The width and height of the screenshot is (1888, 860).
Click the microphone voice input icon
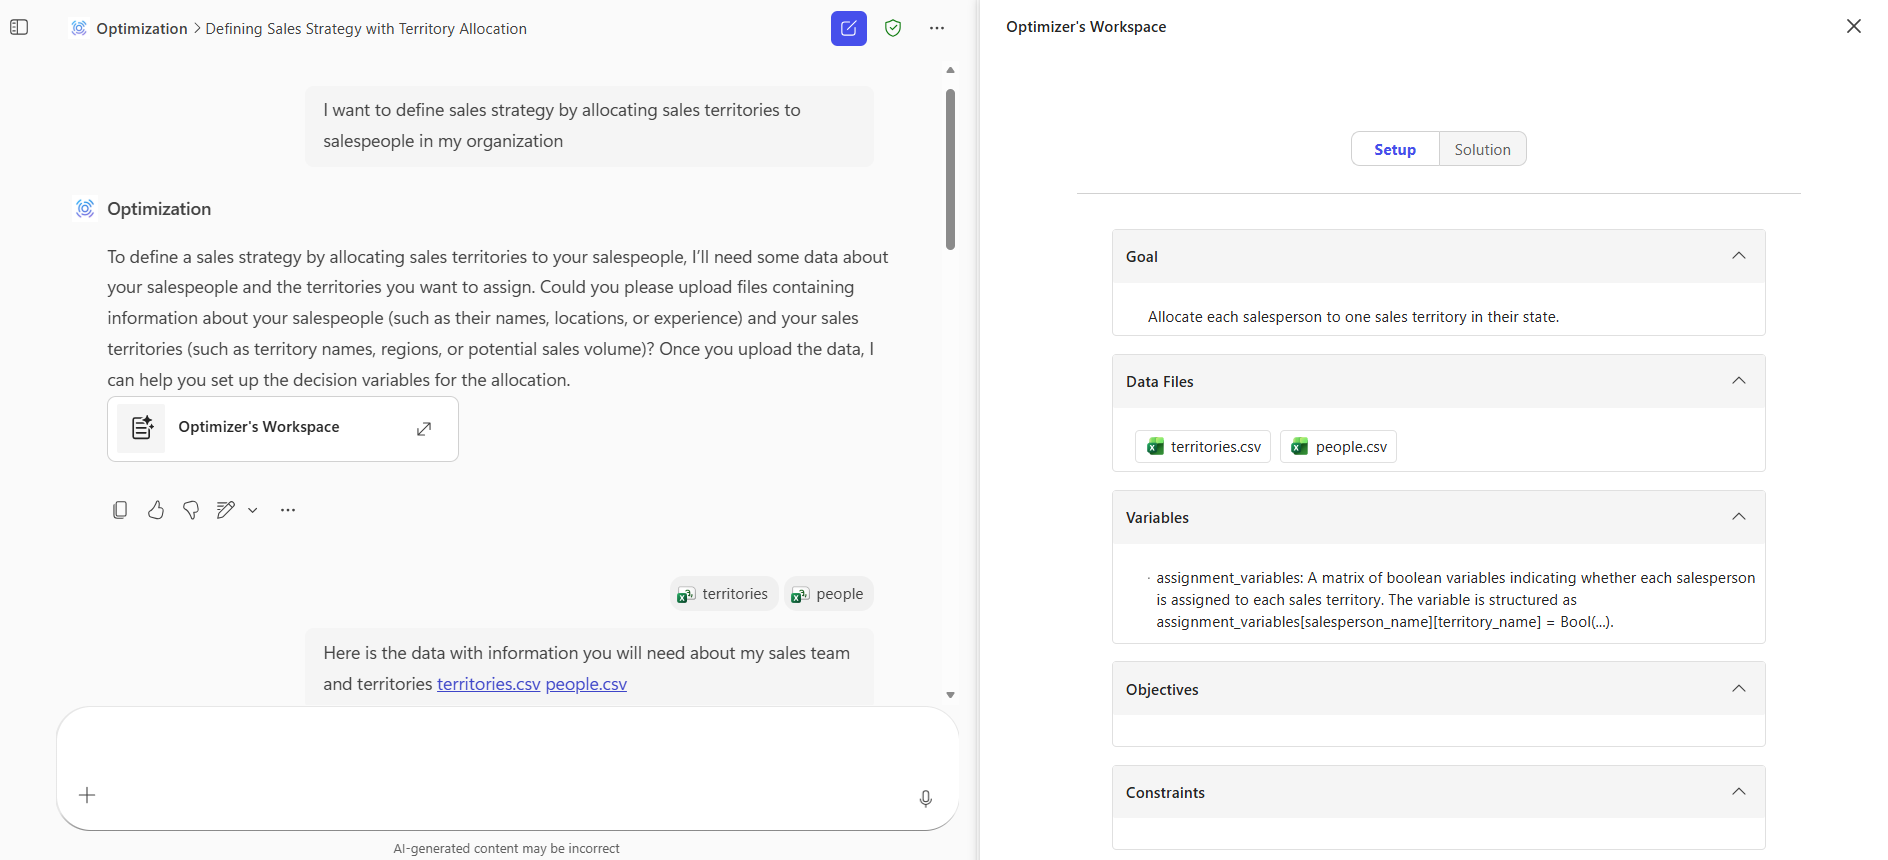tap(926, 798)
